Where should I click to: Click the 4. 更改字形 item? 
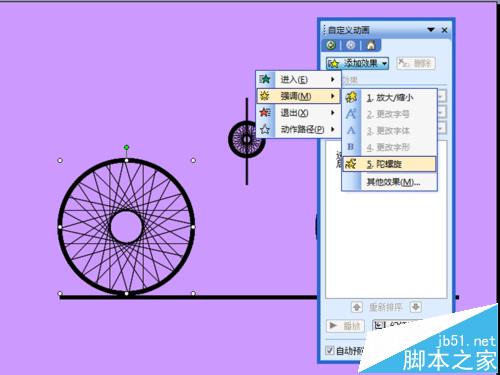(388, 147)
